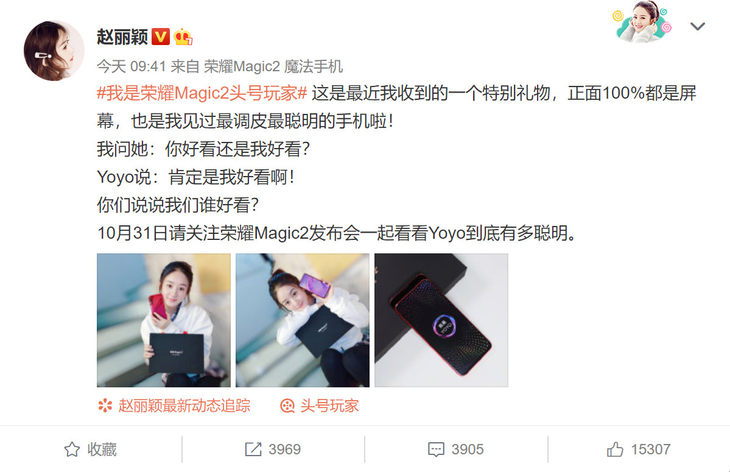The width and height of the screenshot is (730, 472).
Task: Repost via the share icon 3969
Action: 273,449
